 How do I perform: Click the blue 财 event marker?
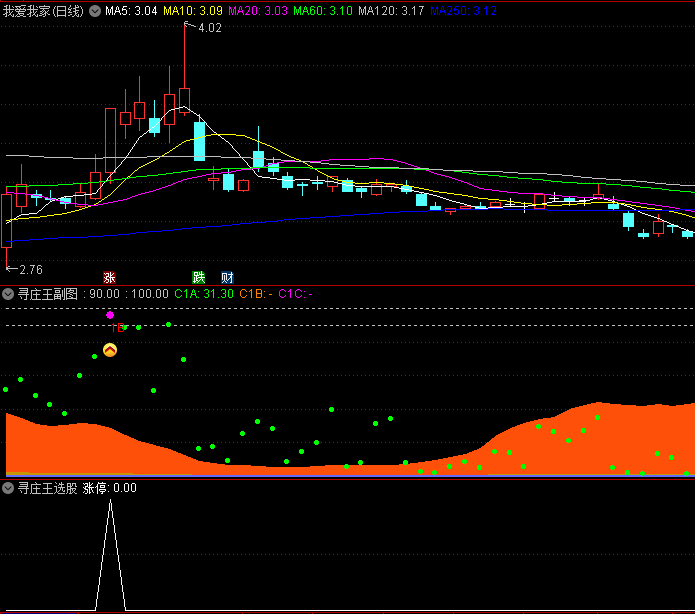pyautogui.click(x=227, y=277)
